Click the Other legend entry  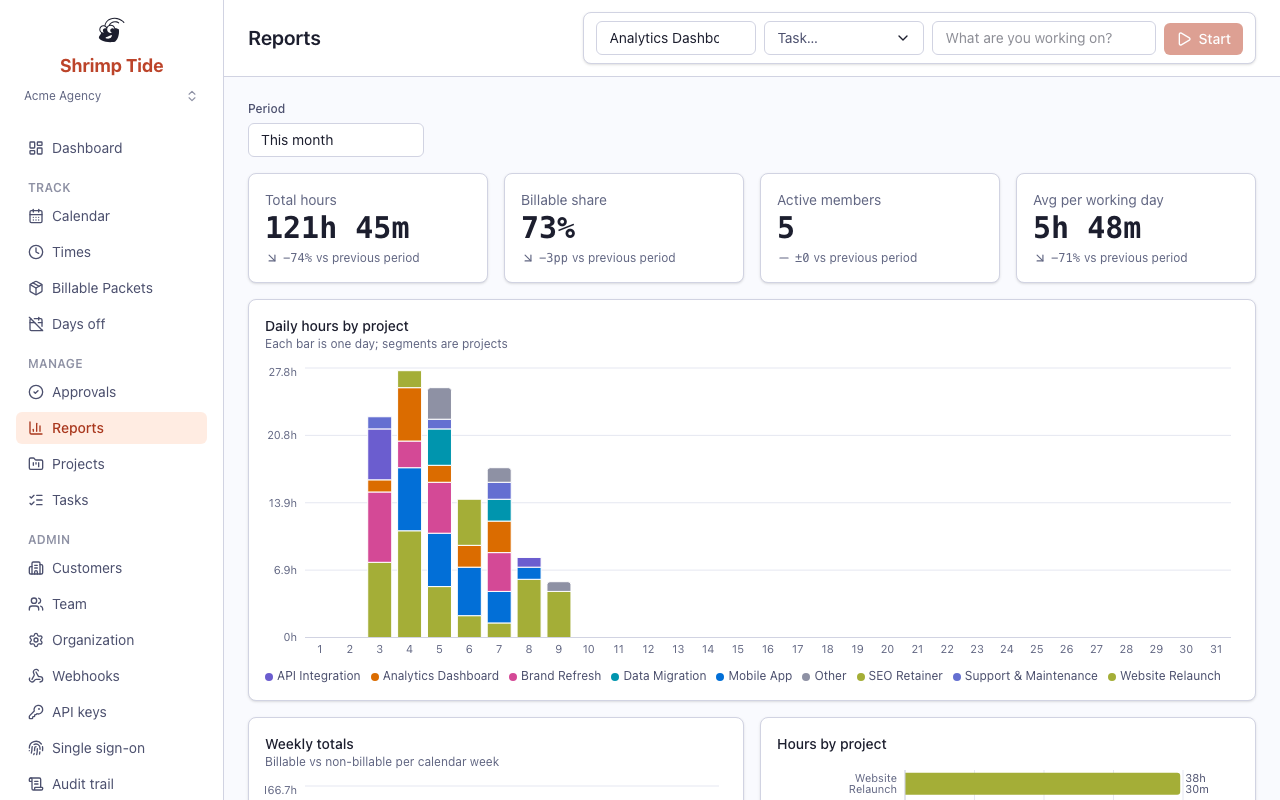click(824, 676)
